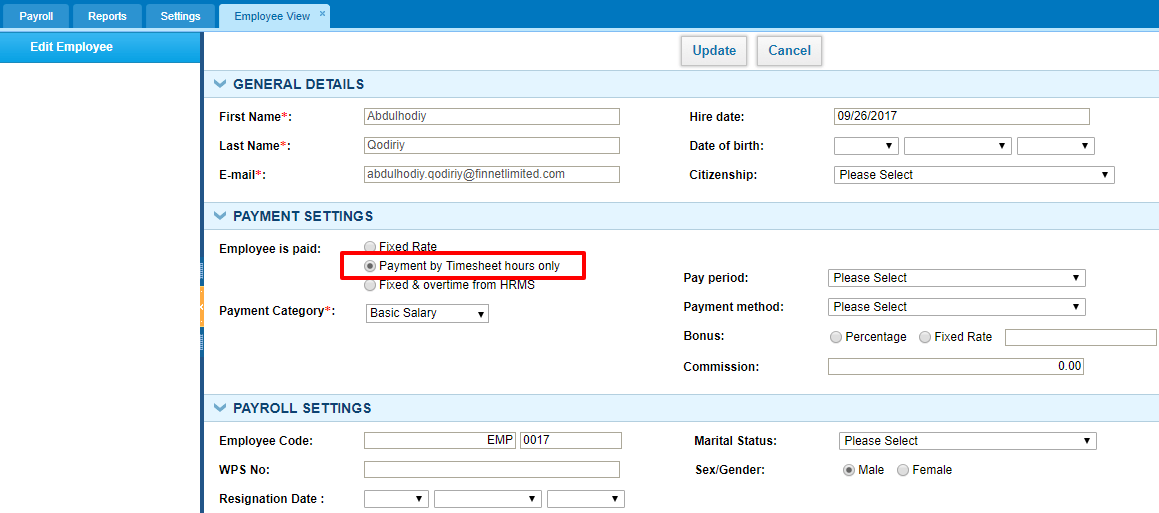Collapse the General Details section chevron
This screenshot has width=1159, height=513.
[x=220, y=84]
